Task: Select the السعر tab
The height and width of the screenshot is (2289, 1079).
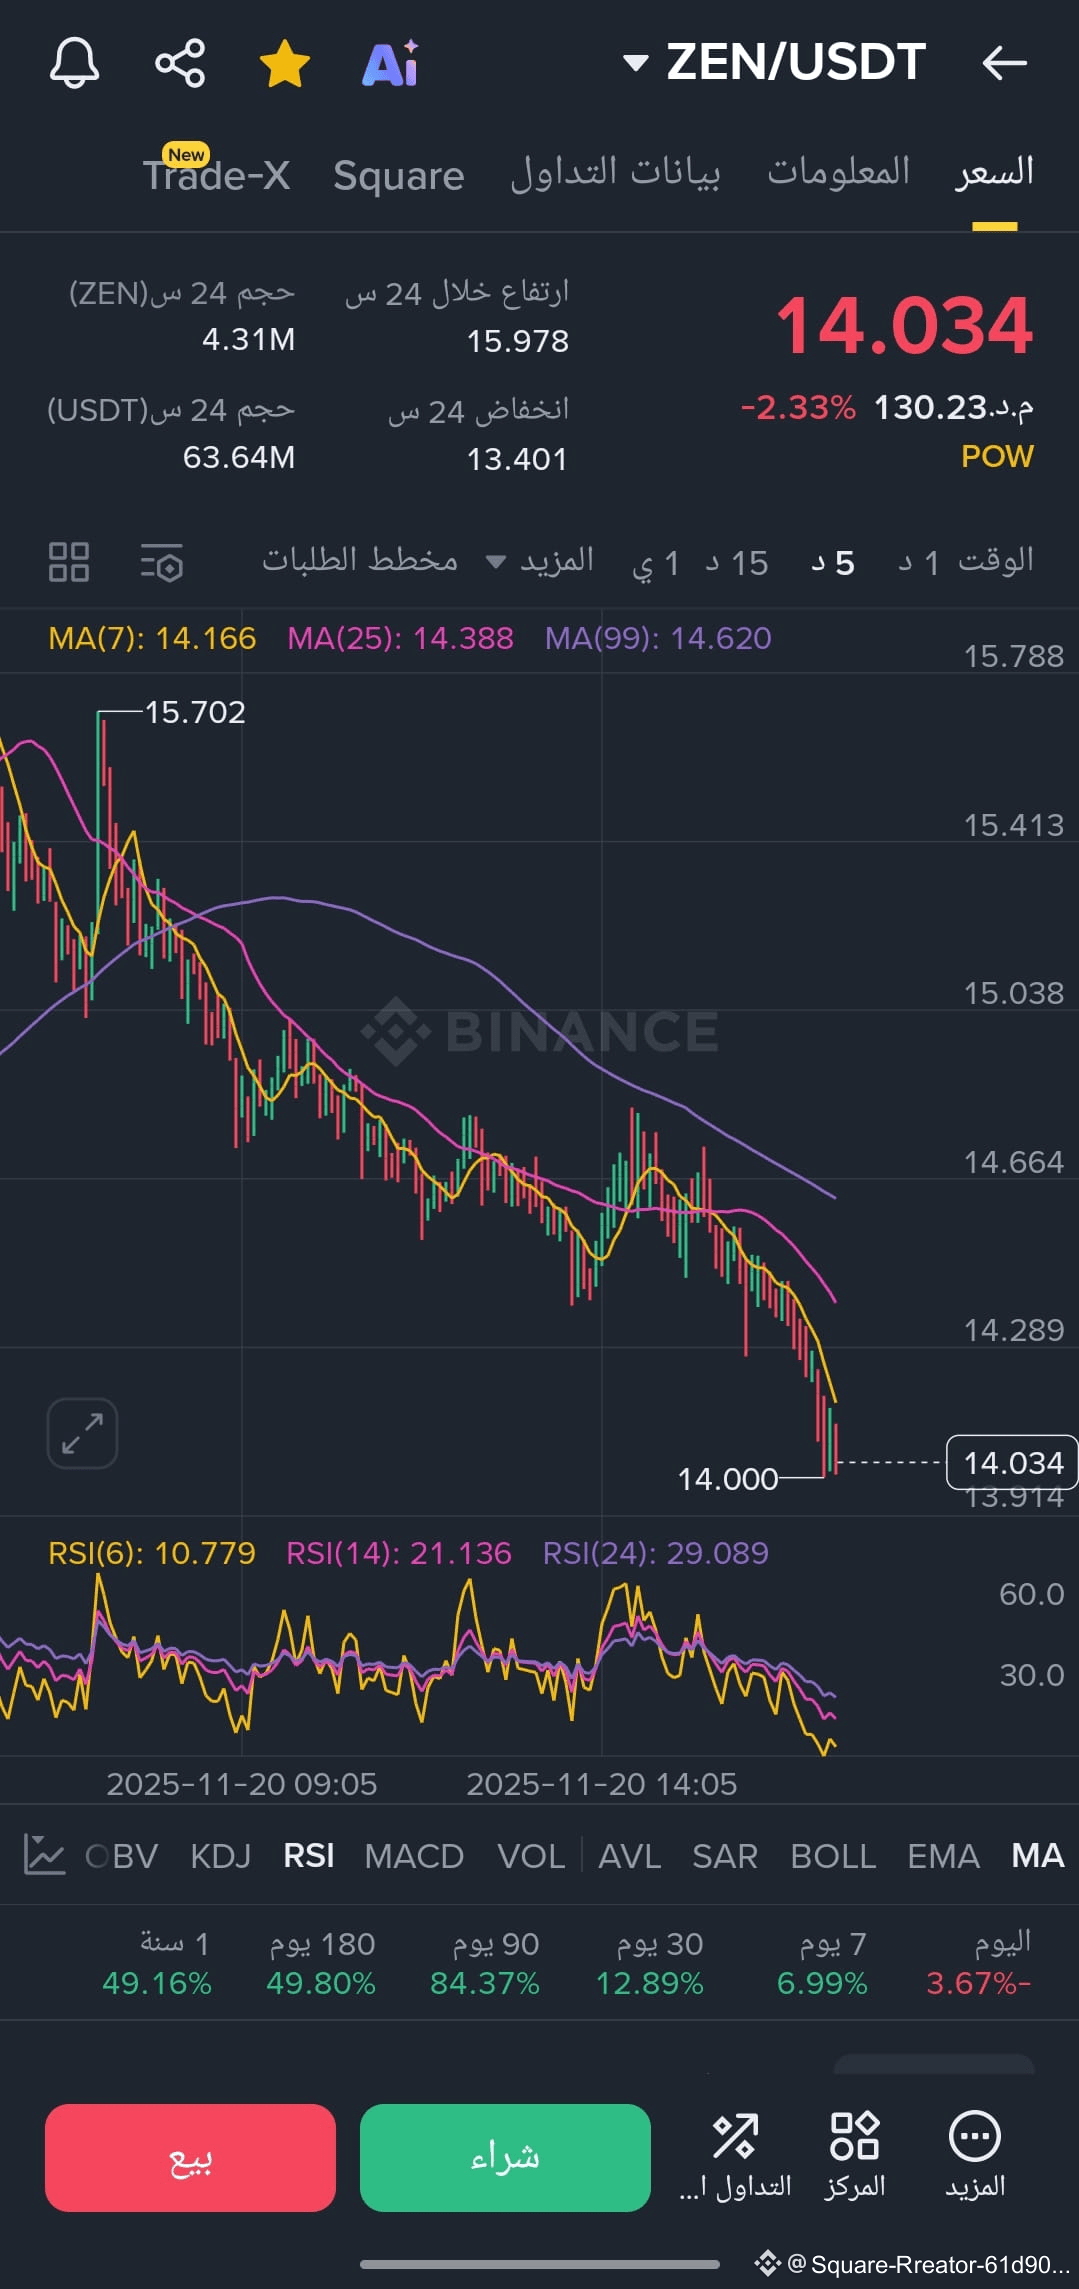Action: tap(994, 173)
